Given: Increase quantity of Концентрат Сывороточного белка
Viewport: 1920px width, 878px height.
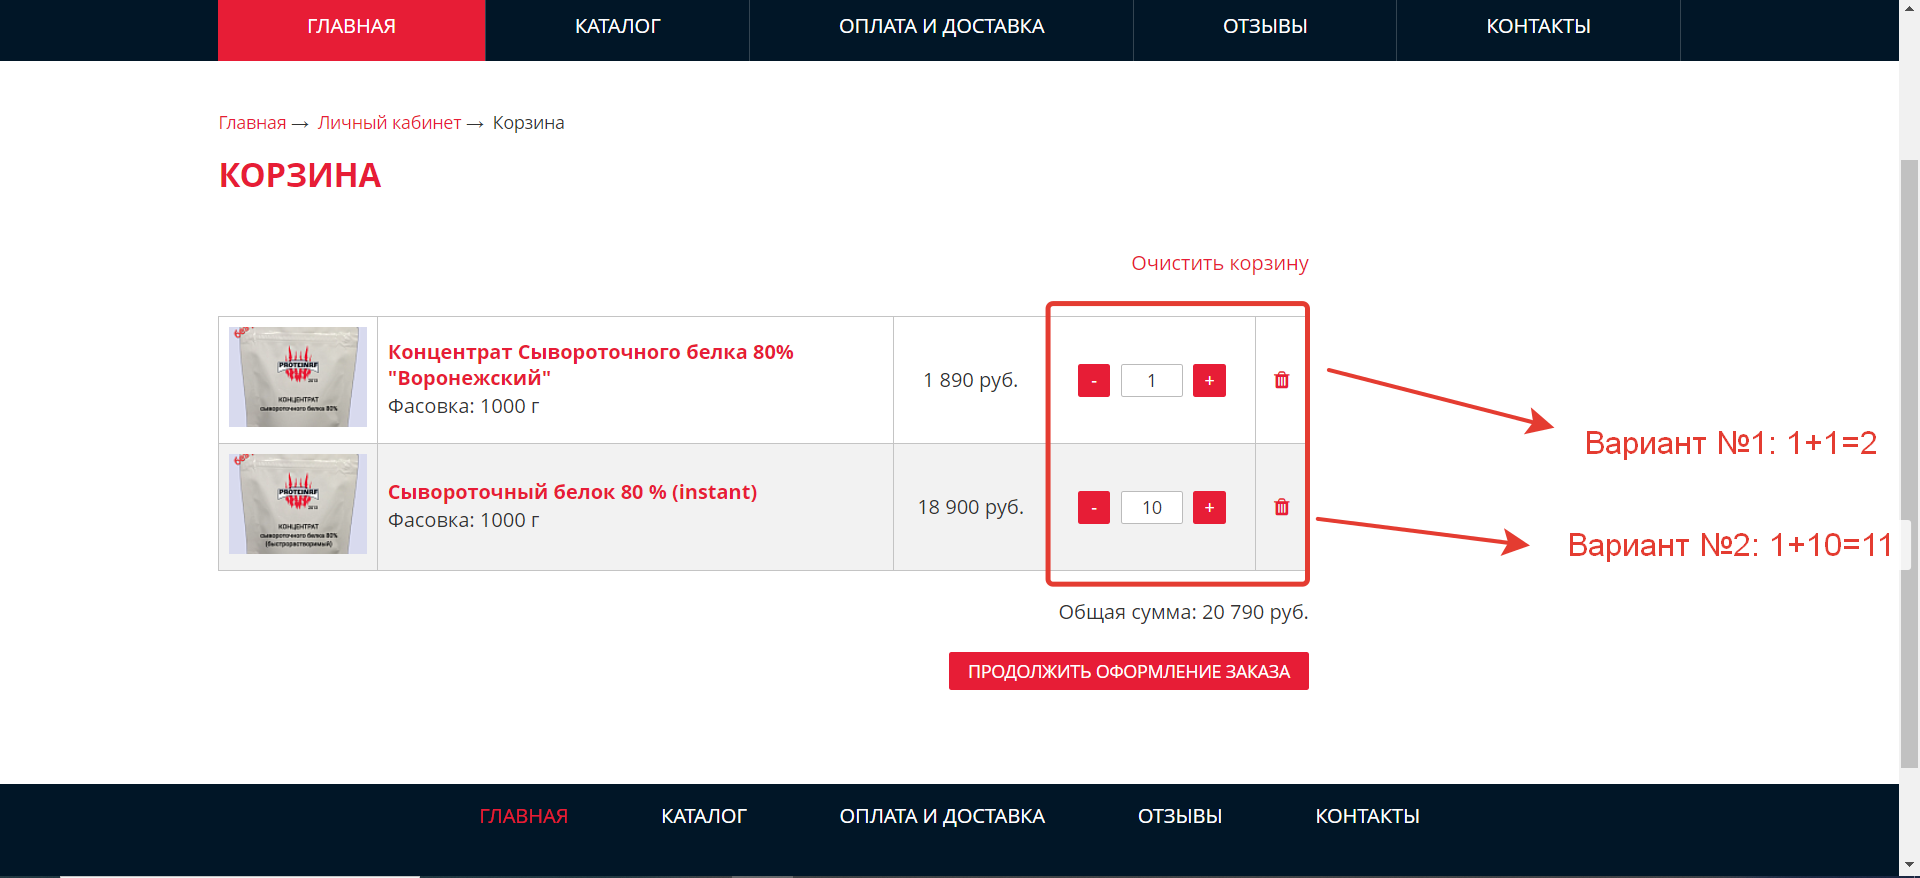Looking at the screenshot, I should click(x=1209, y=380).
